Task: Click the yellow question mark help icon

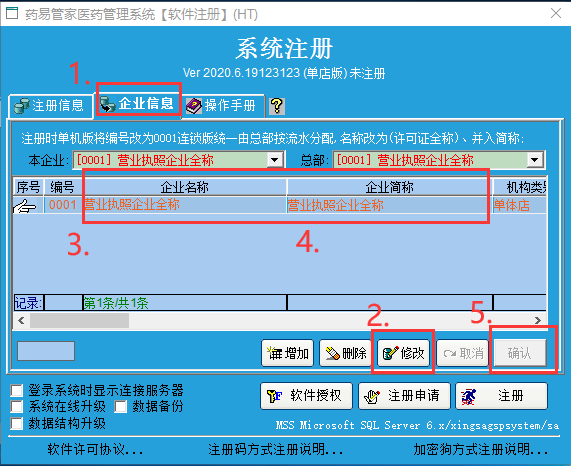Action: pos(277,106)
